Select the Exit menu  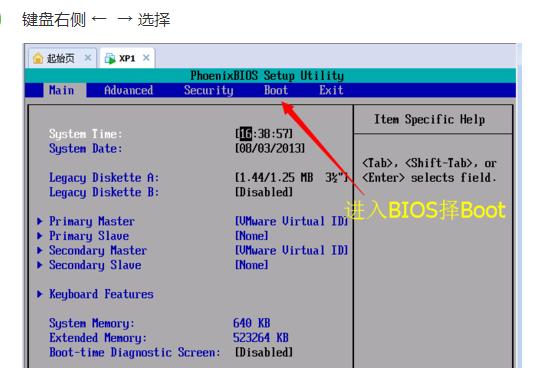(x=331, y=90)
